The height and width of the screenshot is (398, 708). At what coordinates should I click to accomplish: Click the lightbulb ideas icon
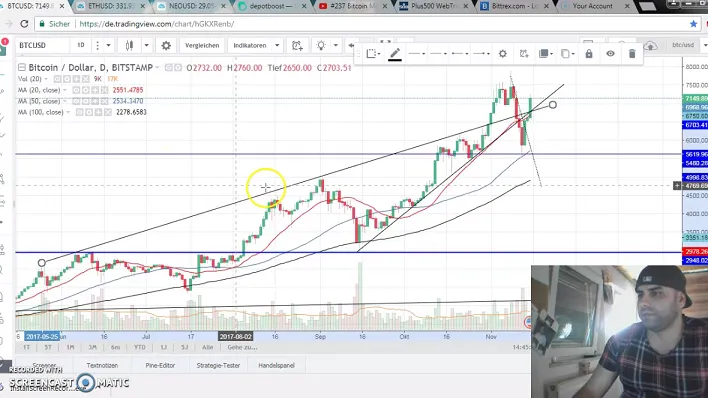(321, 45)
